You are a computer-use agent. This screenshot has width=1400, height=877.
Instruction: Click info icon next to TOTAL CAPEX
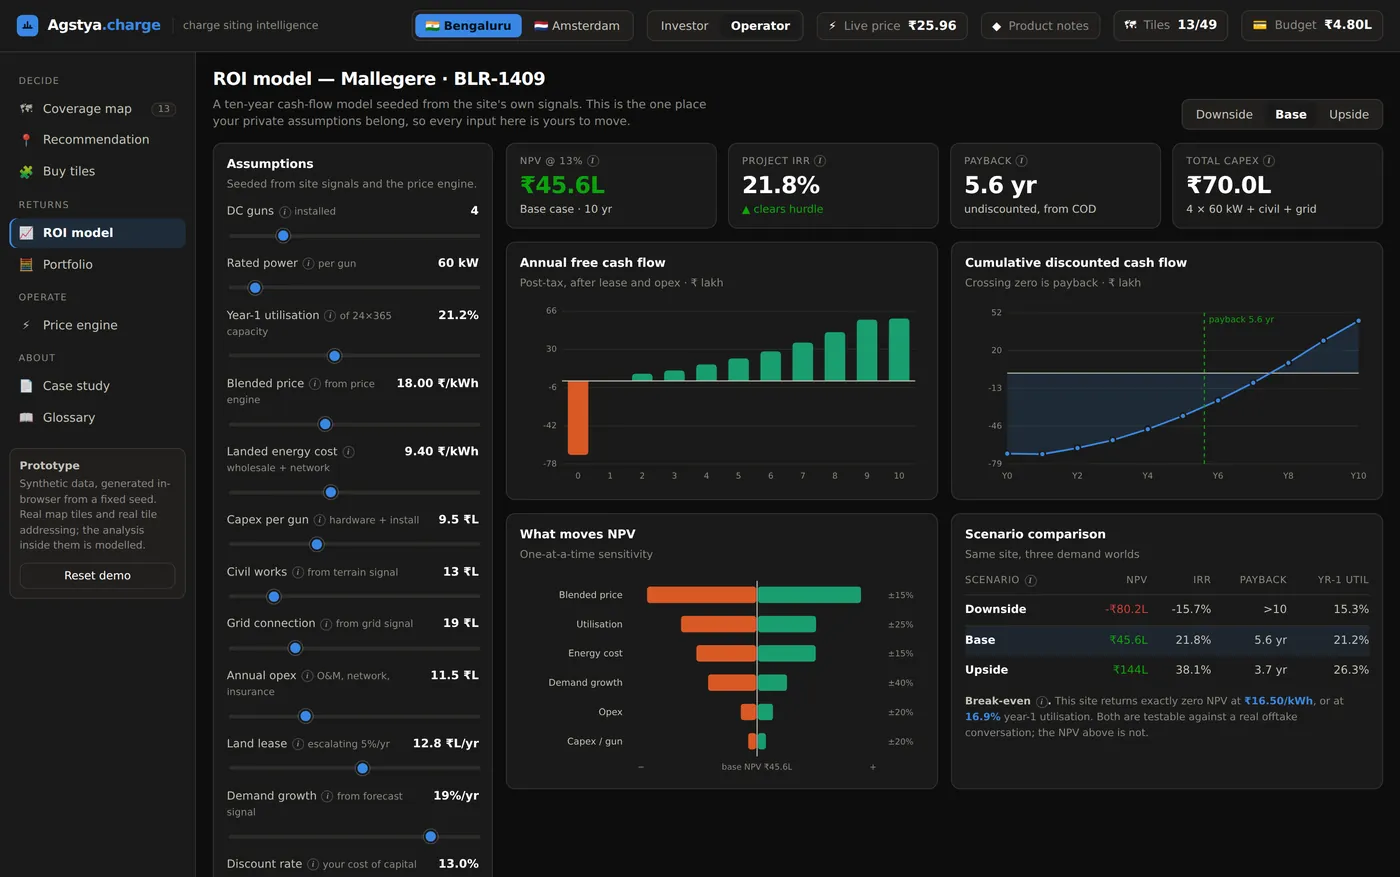1269,161
